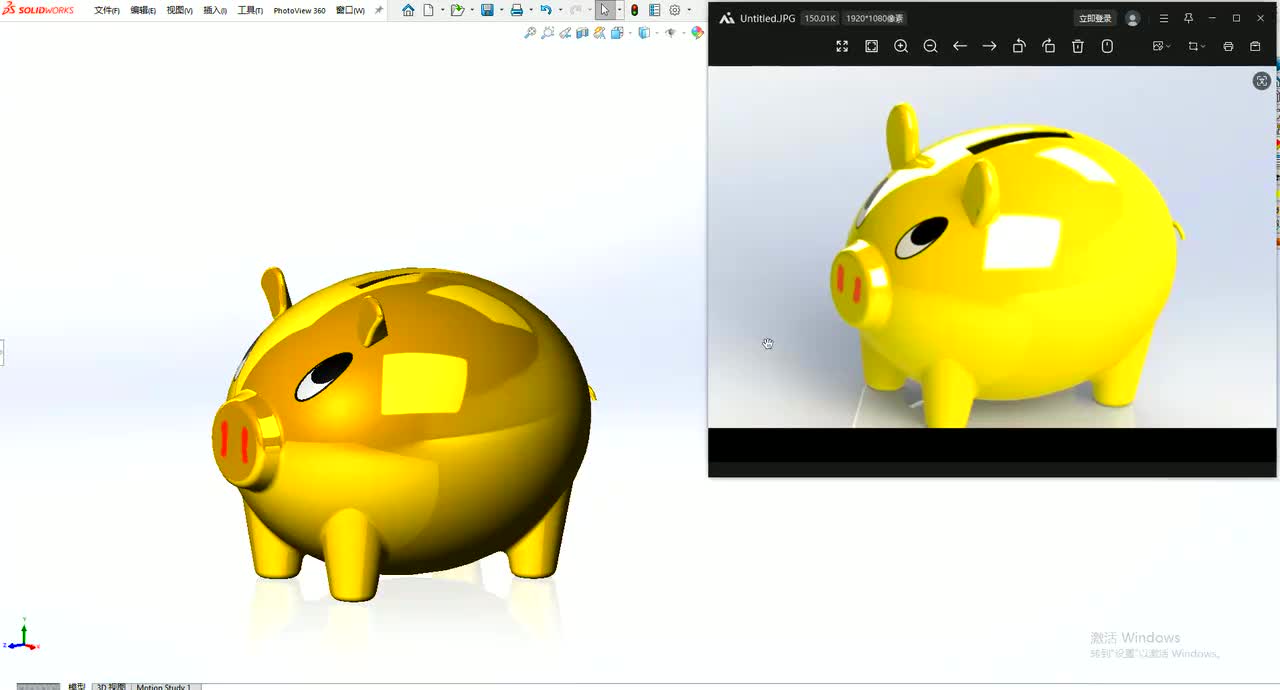Go to next image in viewer
Image resolution: width=1280 pixels, height=690 pixels.
[x=989, y=46]
